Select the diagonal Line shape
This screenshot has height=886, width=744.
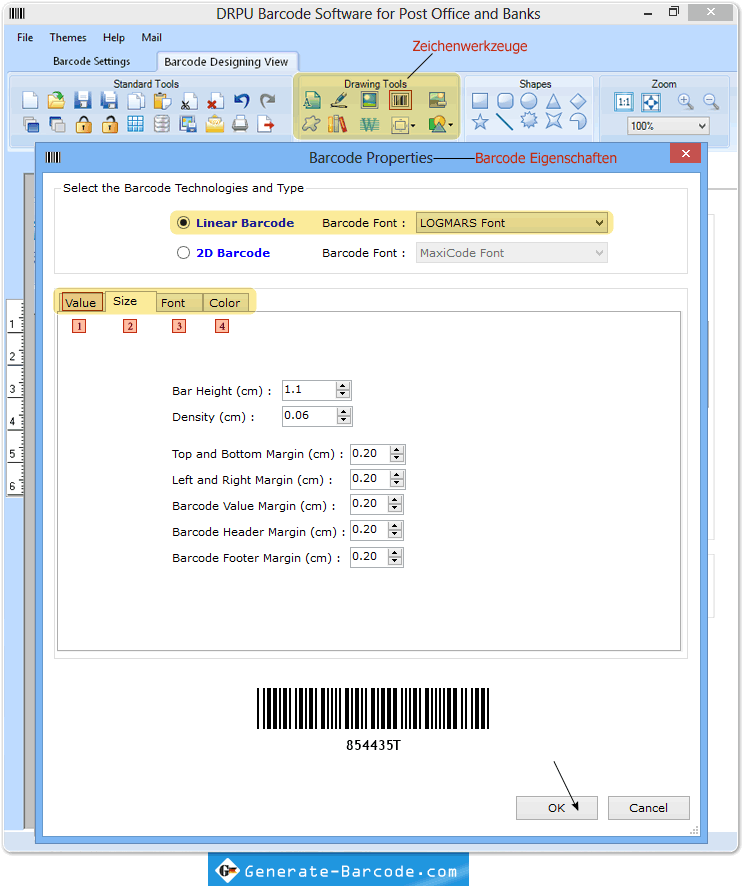pyautogui.click(x=504, y=121)
